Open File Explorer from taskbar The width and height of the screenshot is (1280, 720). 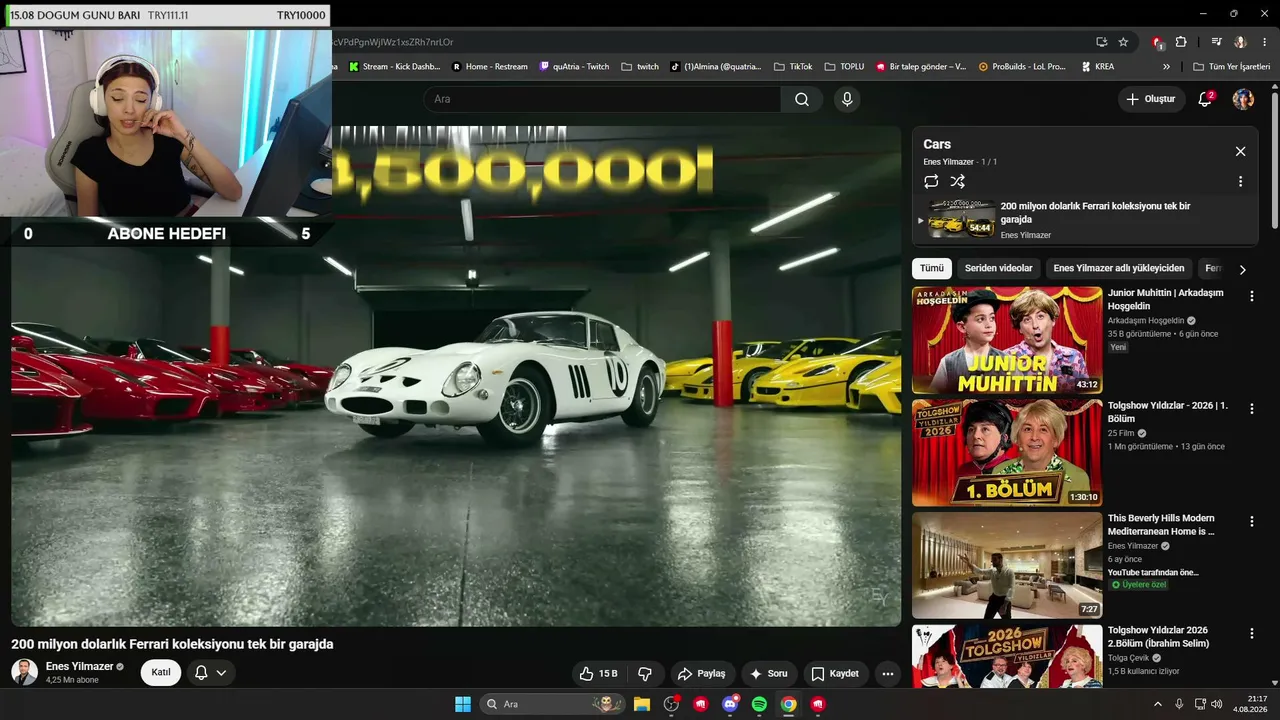pos(642,704)
